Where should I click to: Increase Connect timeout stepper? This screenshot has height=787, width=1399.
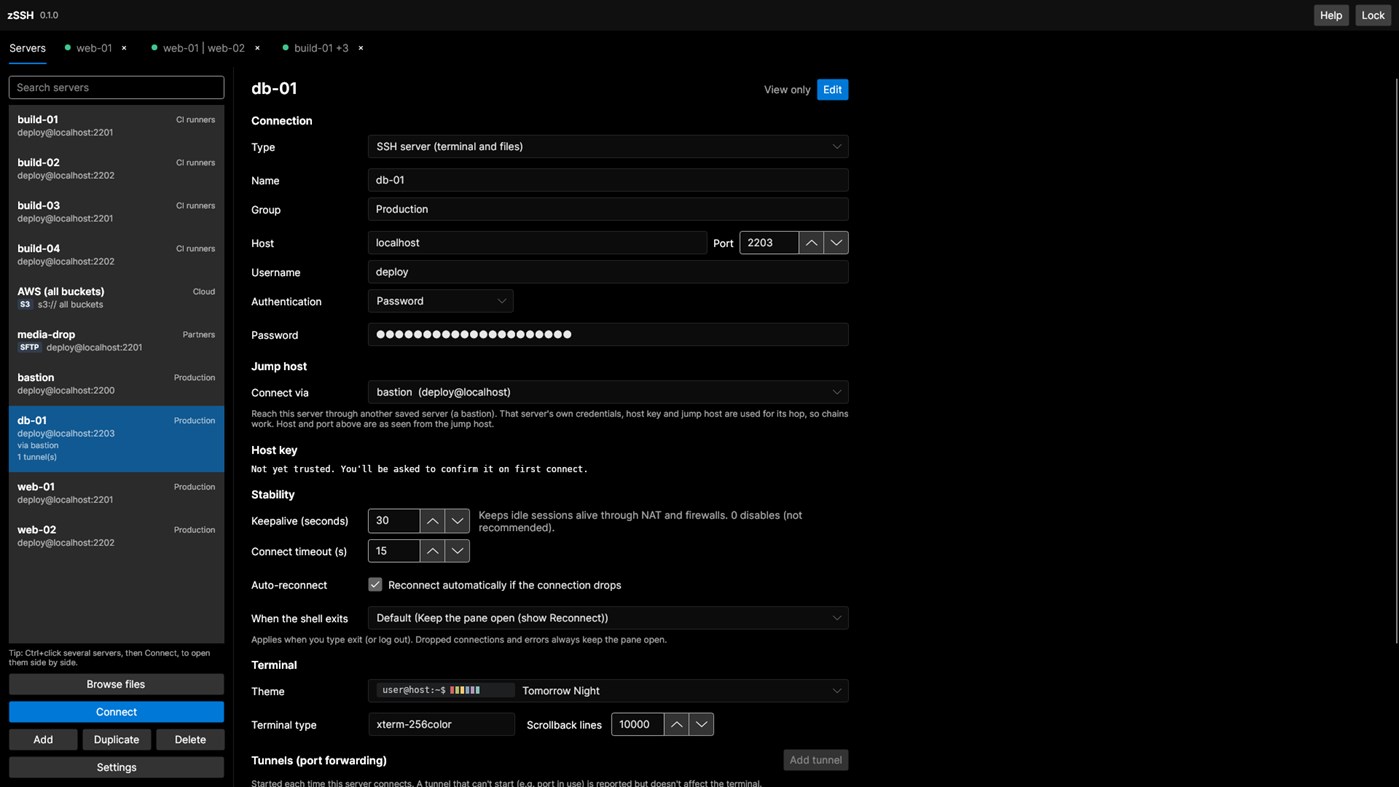tap(432, 551)
